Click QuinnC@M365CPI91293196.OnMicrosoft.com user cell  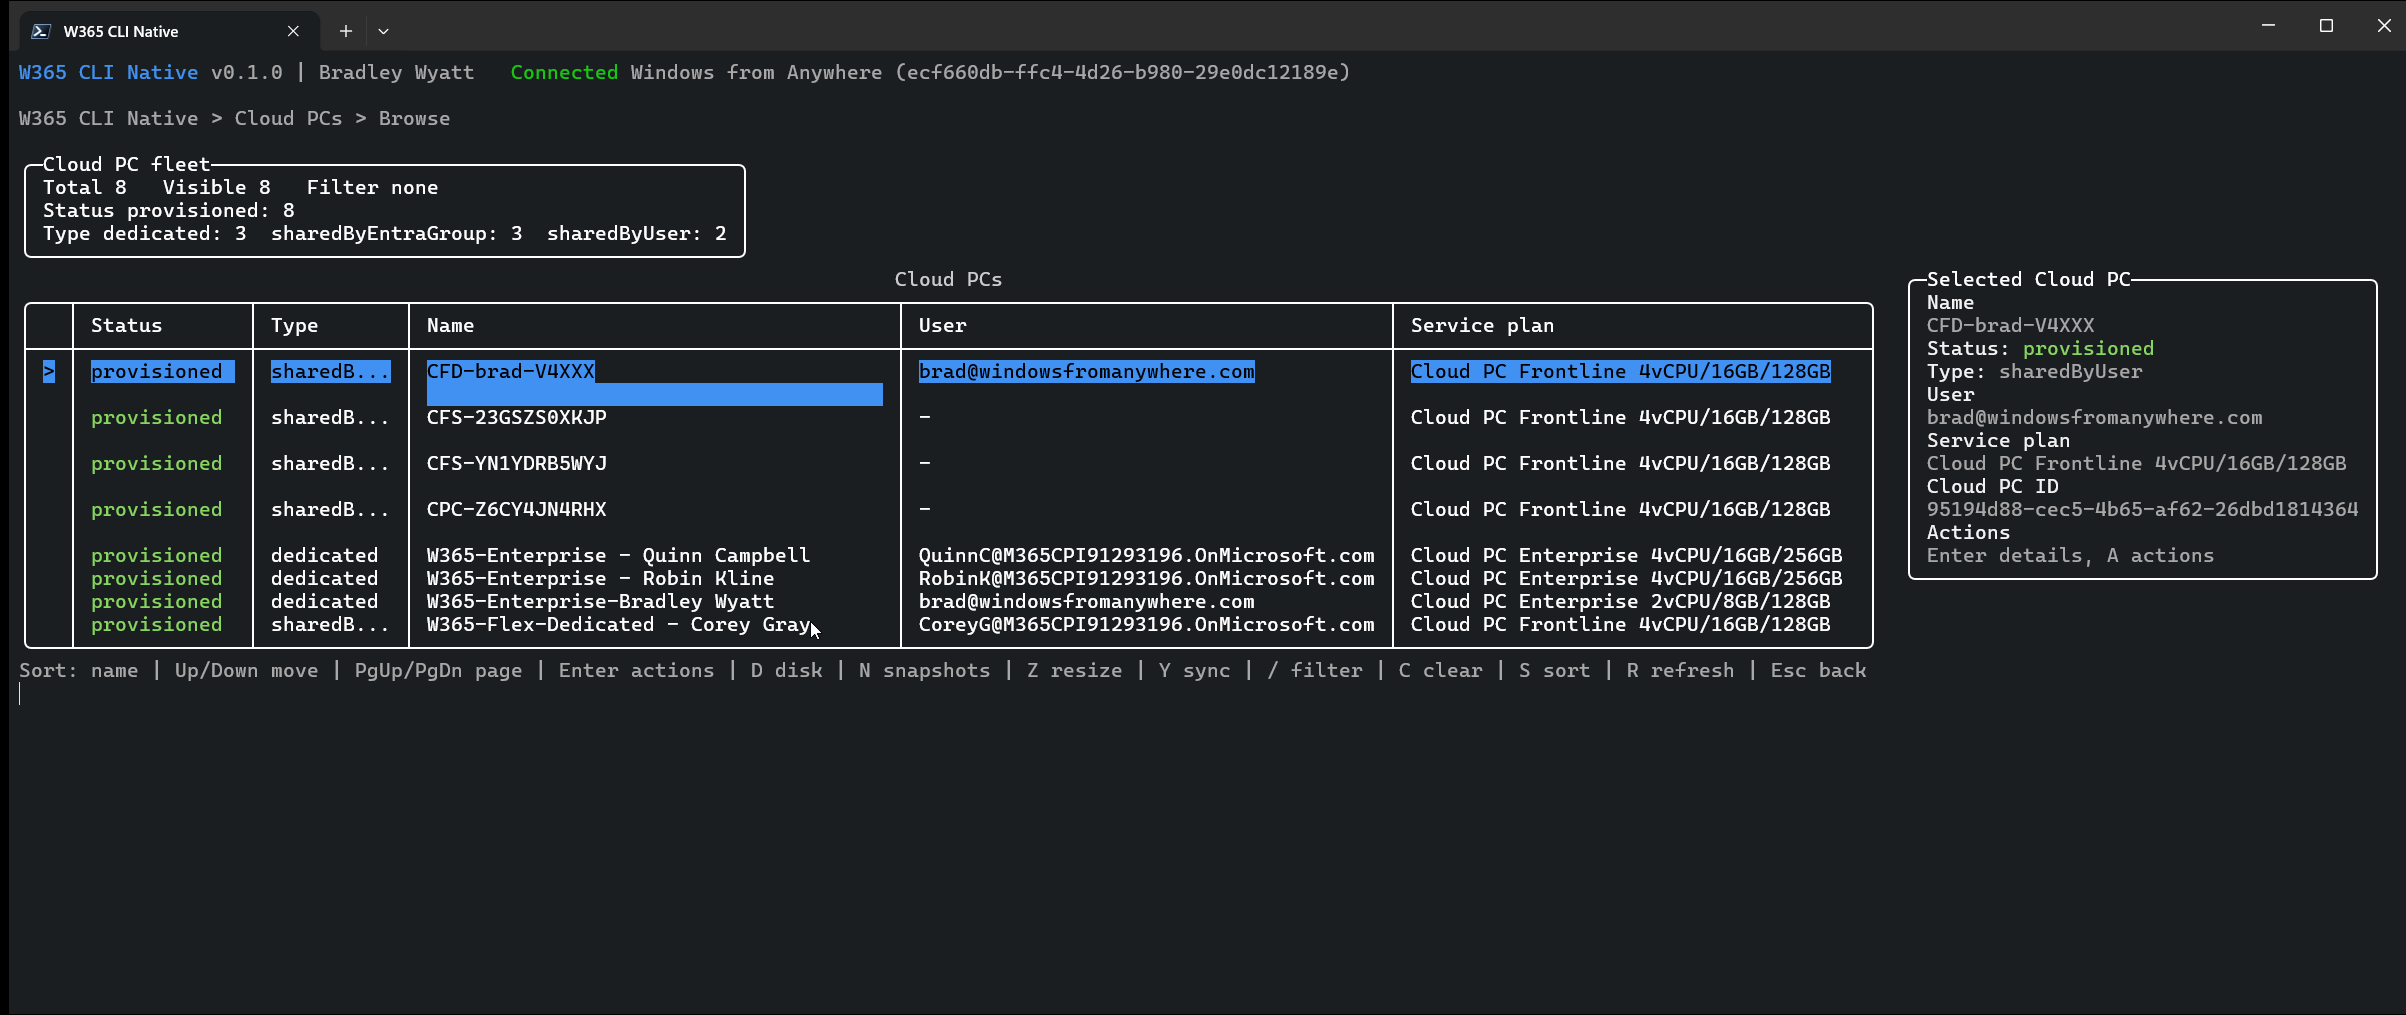1146,556
